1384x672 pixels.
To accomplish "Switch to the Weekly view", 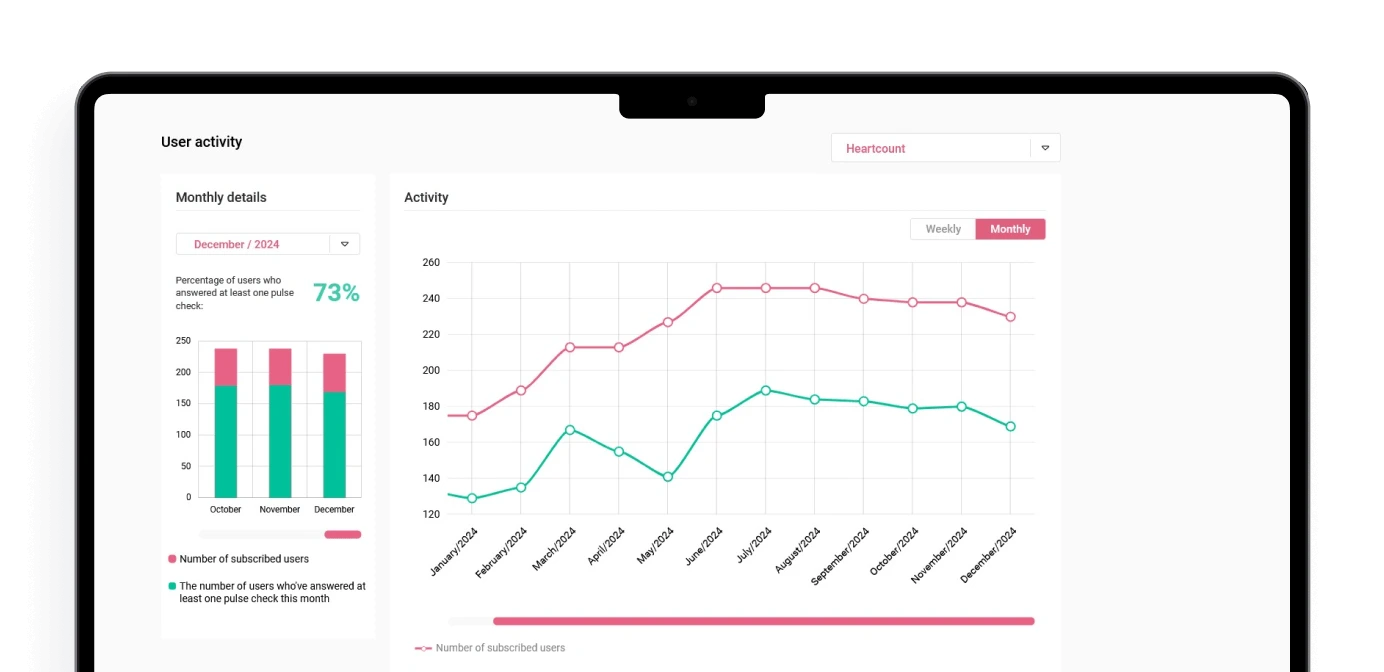I will click(x=942, y=229).
